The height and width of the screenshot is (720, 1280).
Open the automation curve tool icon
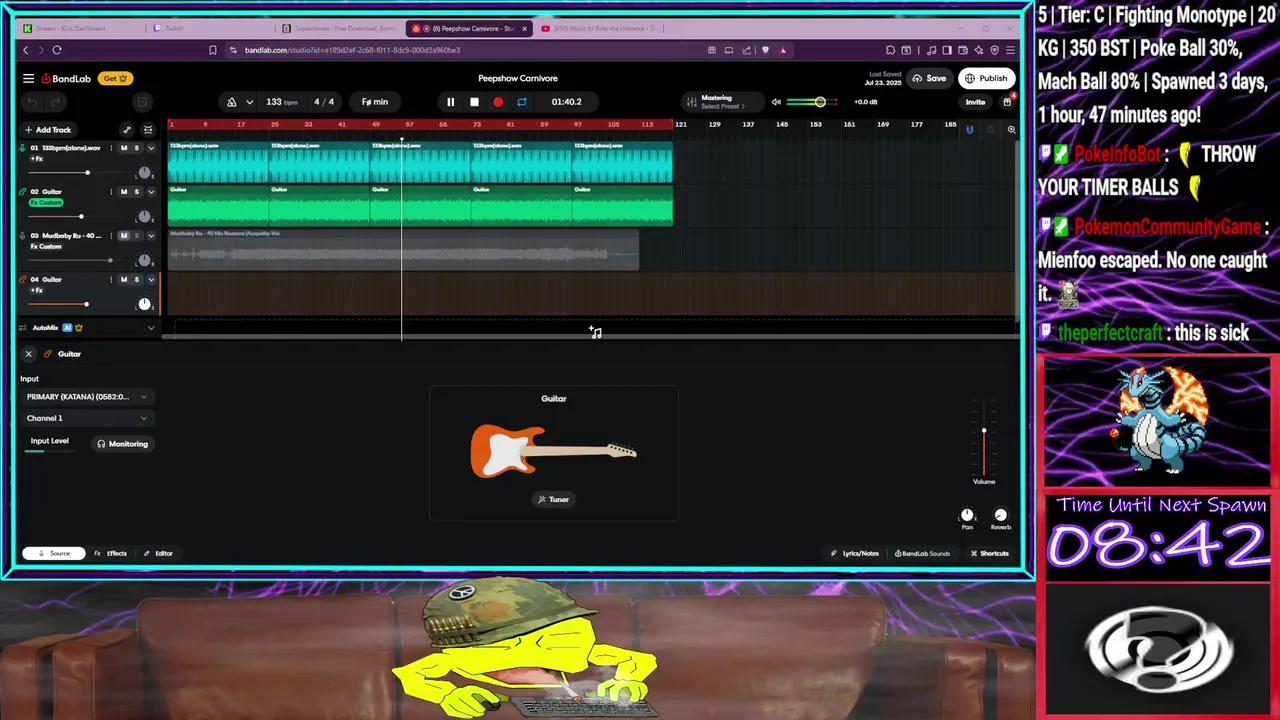[x=127, y=130]
